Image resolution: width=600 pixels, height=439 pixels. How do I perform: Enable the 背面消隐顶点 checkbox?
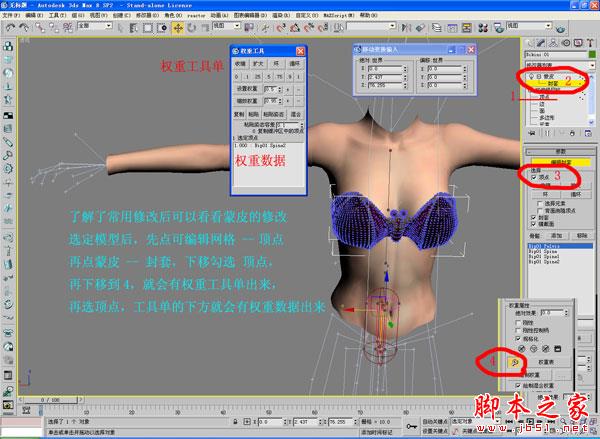pyautogui.click(x=540, y=211)
